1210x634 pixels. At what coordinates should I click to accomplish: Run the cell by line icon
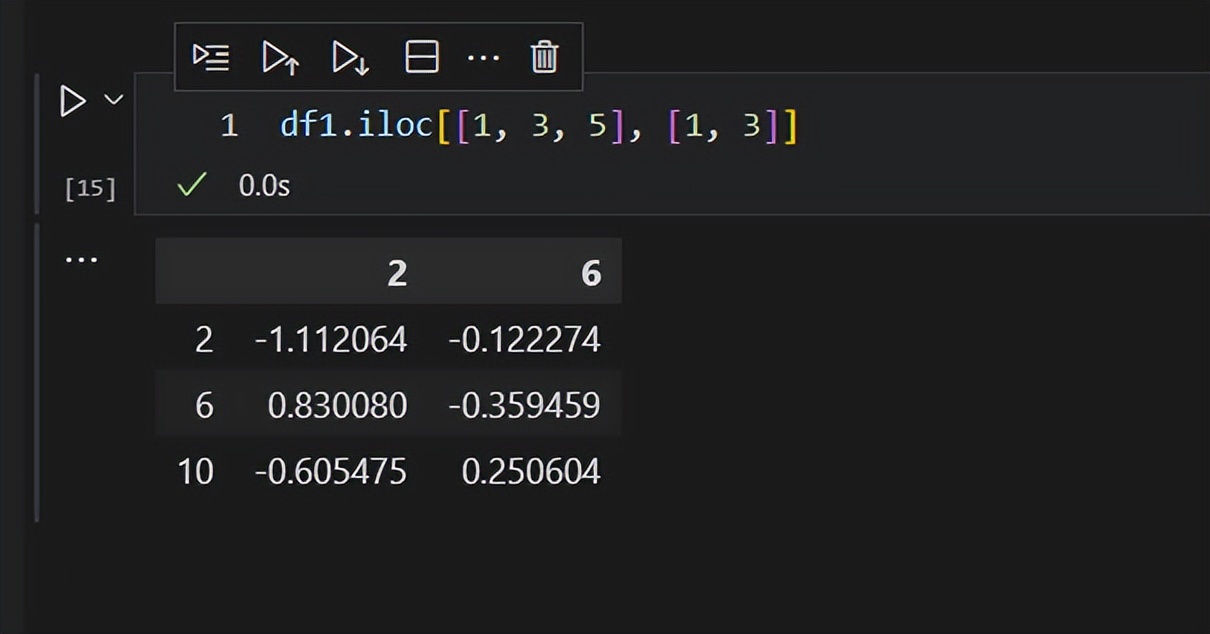[211, 58]
